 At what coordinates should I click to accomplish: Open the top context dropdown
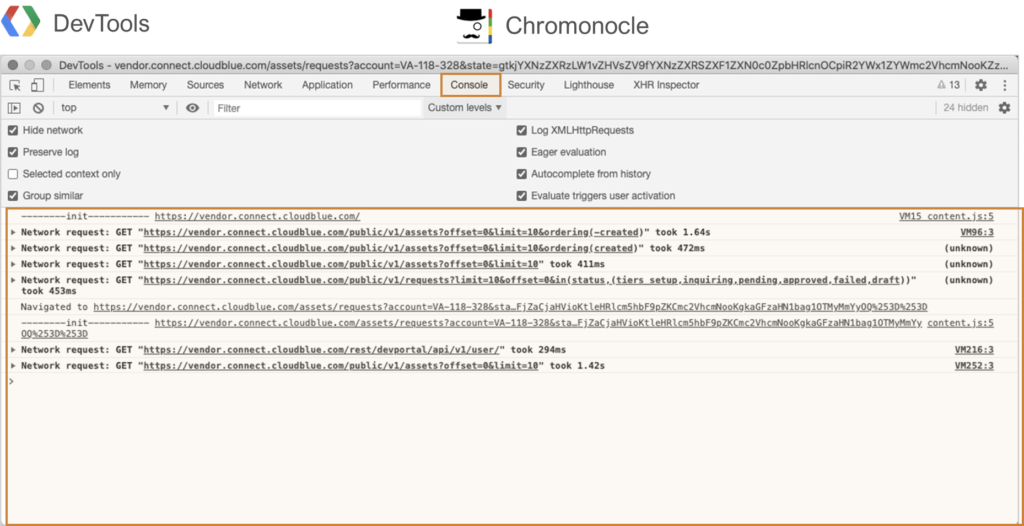[115, 108]
